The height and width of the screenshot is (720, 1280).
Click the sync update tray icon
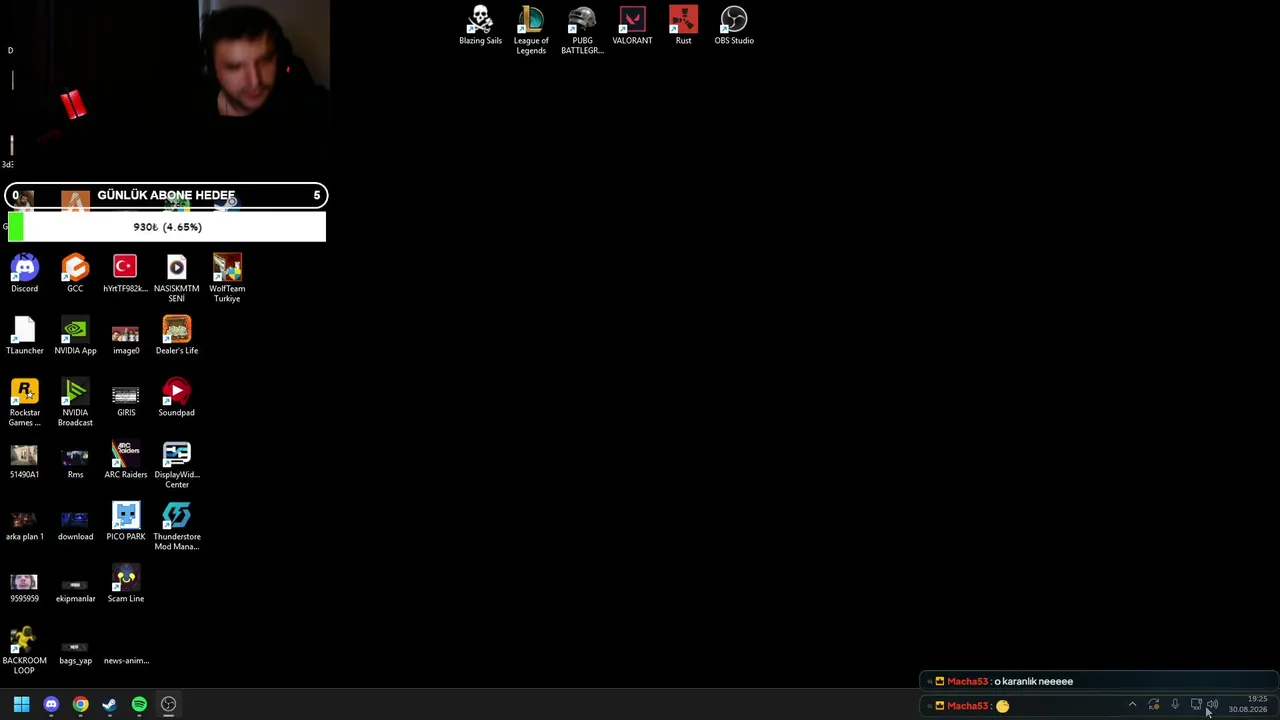click(1154, 705)
